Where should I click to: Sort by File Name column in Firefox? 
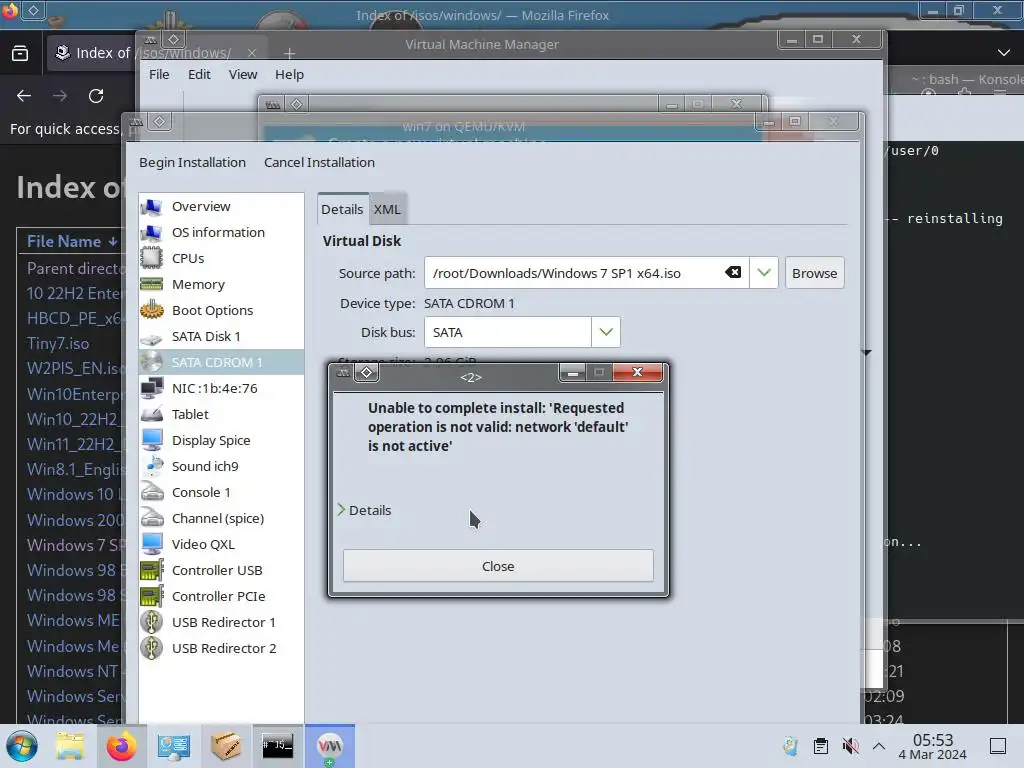coord(72,242)
